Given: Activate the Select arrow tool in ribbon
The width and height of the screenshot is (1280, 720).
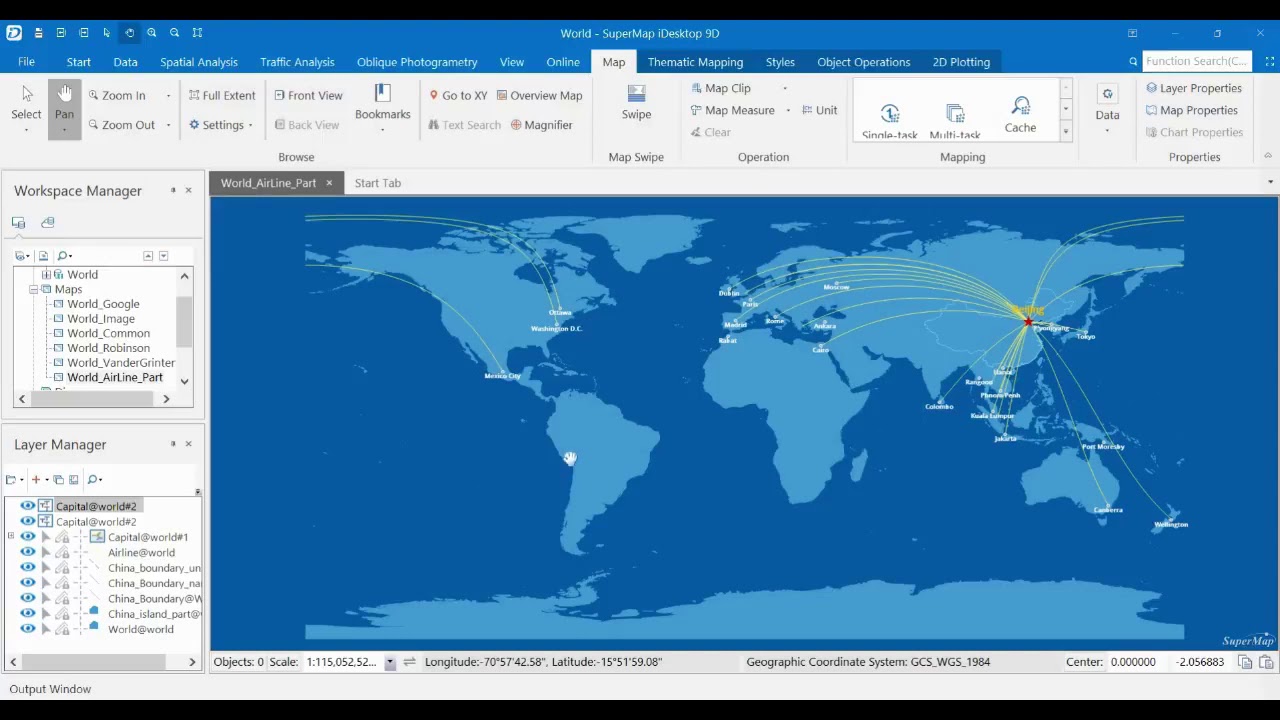Looking at the screenshot, I should click(26, 108).
